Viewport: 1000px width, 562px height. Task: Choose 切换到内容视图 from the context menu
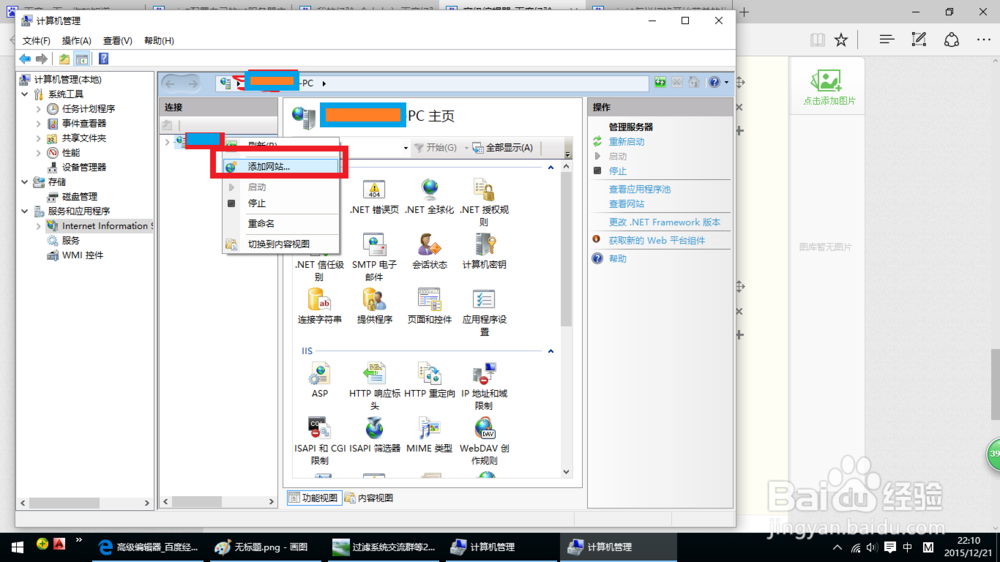(x=280, y=244)
